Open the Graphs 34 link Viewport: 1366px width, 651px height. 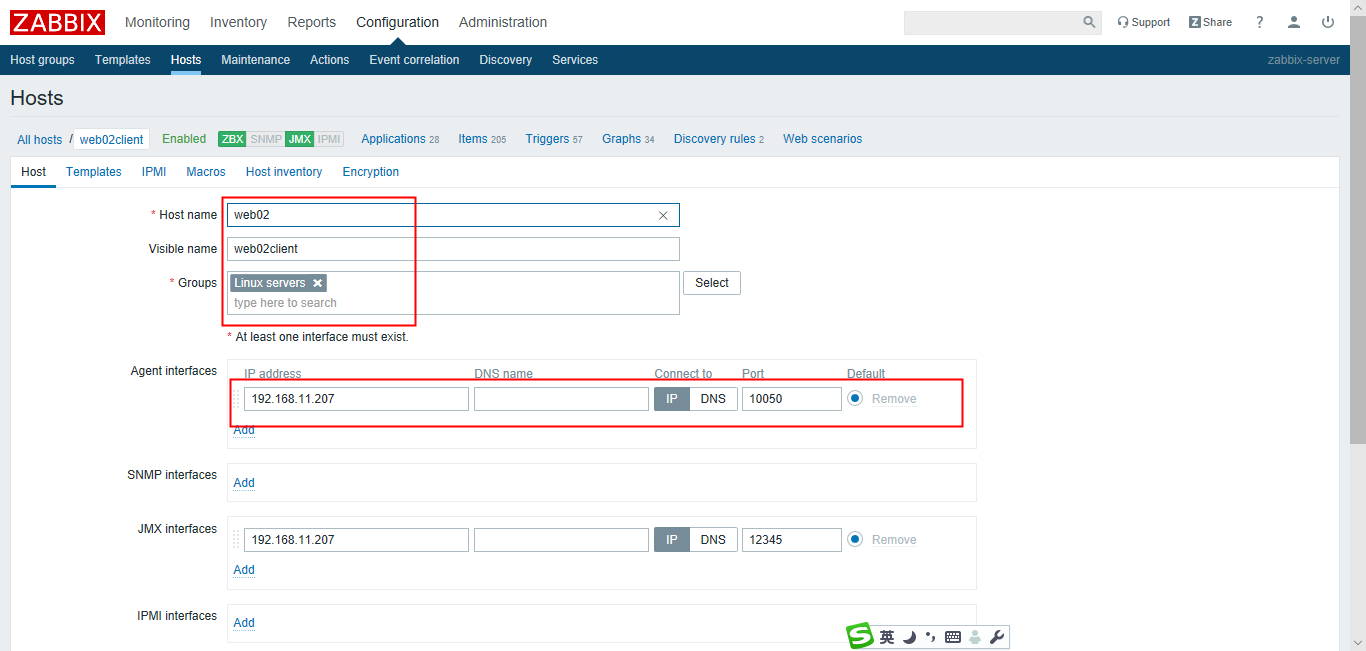628,139
